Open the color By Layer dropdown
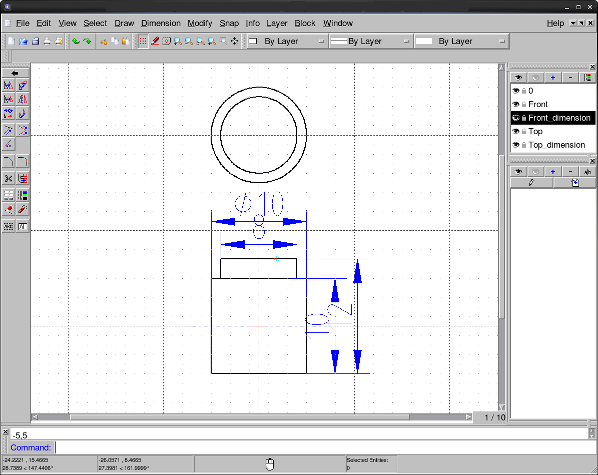Image resolution: width=598 pixels, height=475 pixels. [287, 41]
